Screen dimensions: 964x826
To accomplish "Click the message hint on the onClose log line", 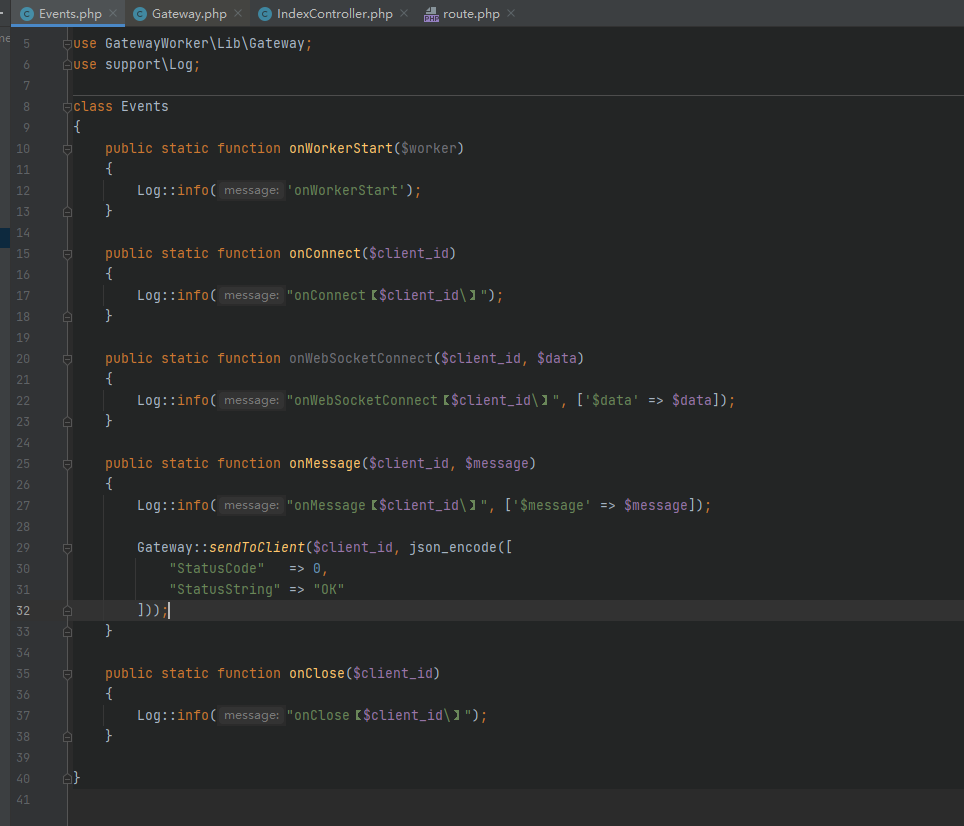I will (251, 715).
